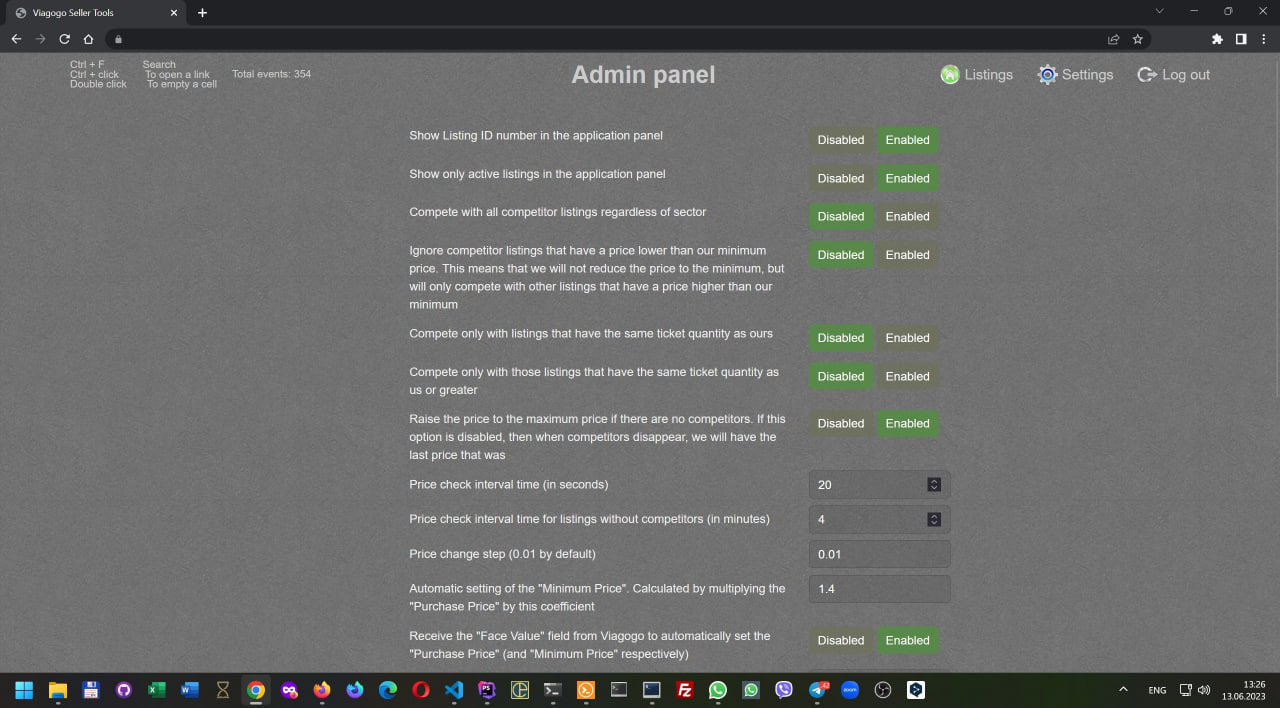Open Telegram from the taskbar
Screen dimensions: 1280x708
coord(818,690)
